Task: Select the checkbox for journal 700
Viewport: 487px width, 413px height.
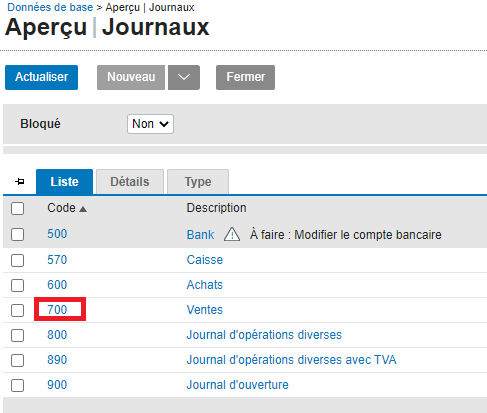Action: click(17, 310)
